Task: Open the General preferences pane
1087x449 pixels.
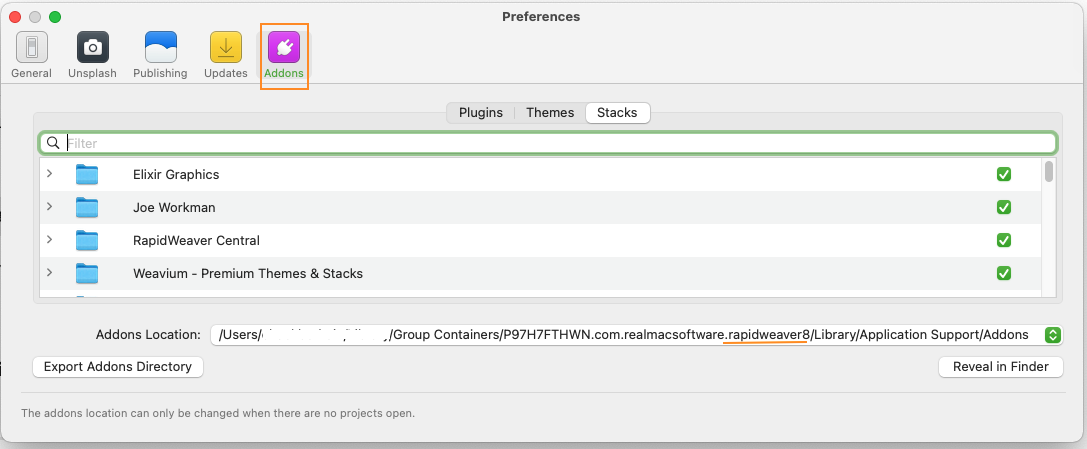Action: (31, 48)
